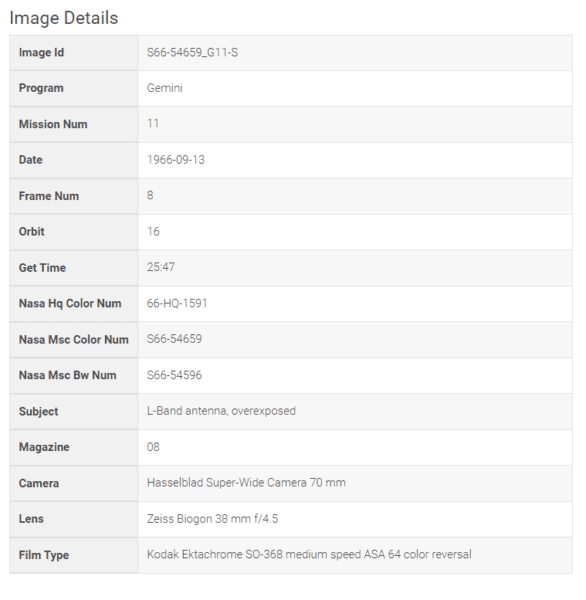The image size is (586, 600).
Task: Click the Mission Num value 11
Action: click(x=153, y=124)
